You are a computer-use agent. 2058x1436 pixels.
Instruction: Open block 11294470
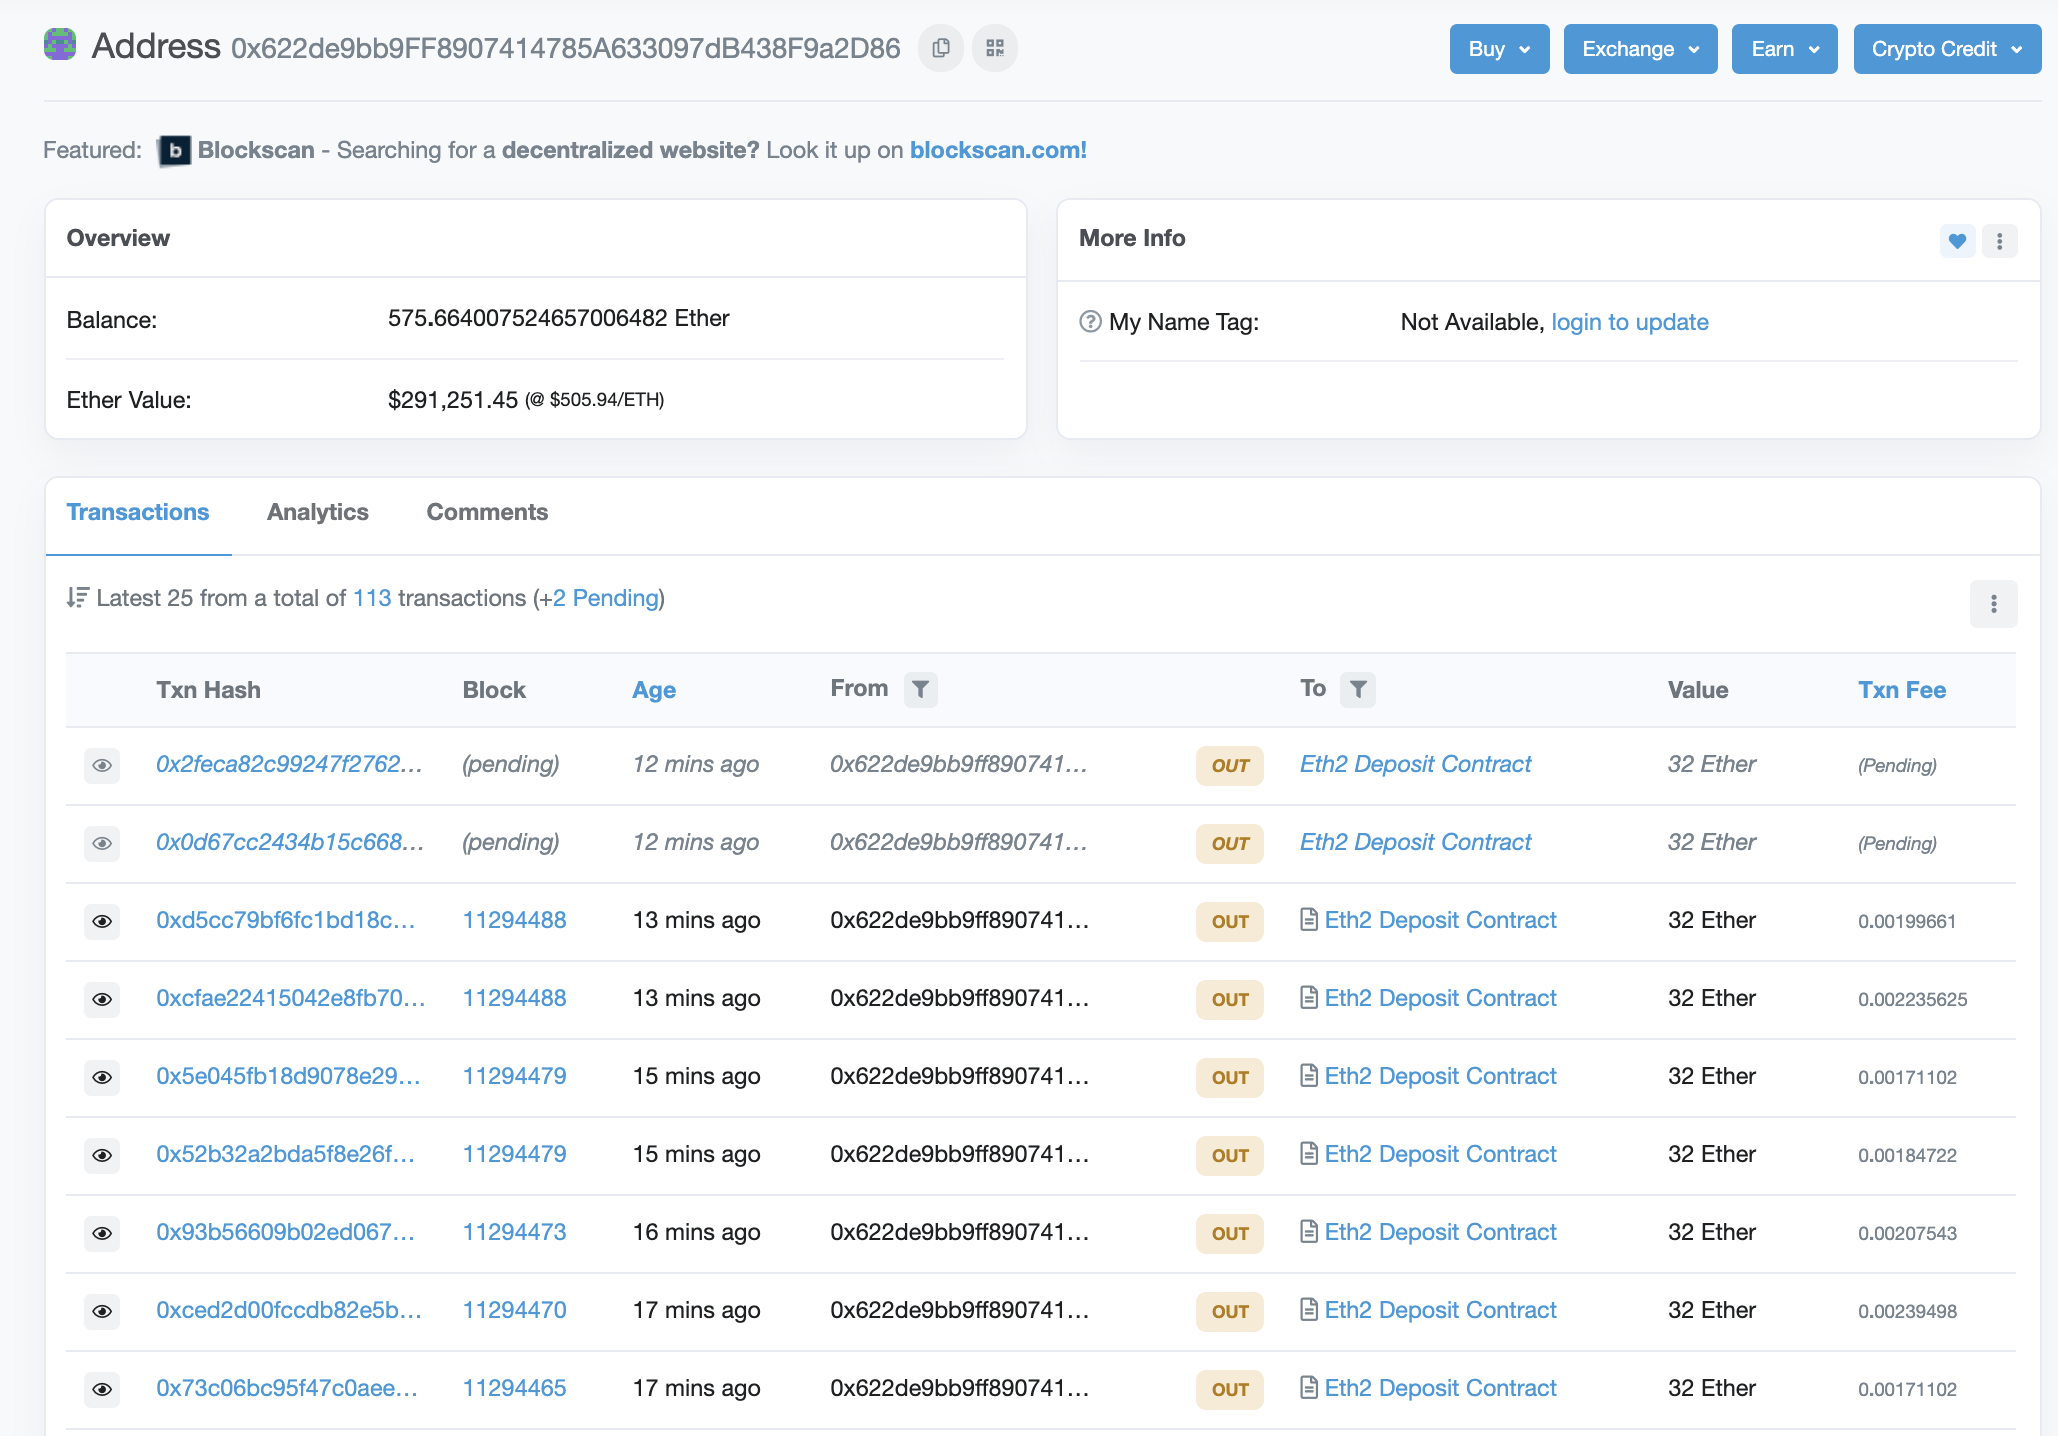[x=514, y=1310]
